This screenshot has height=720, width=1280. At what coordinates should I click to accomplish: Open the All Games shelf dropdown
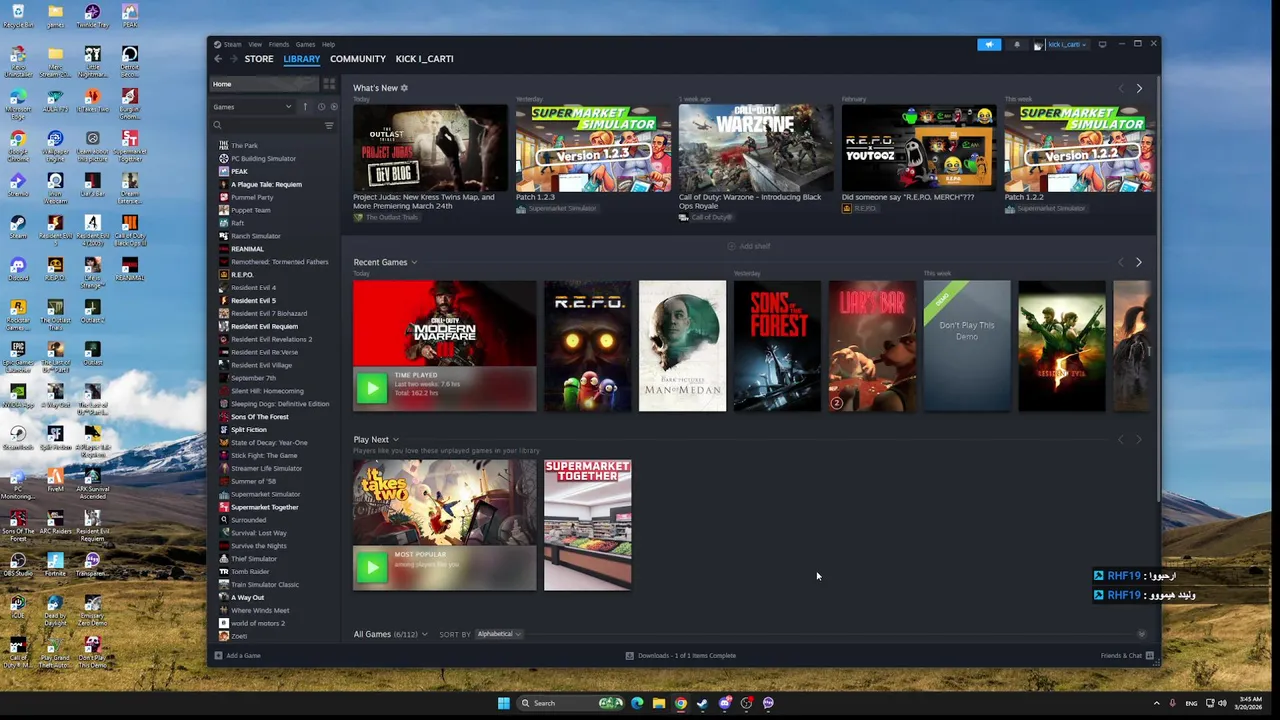pyautogui.click(x=424, y=634)
